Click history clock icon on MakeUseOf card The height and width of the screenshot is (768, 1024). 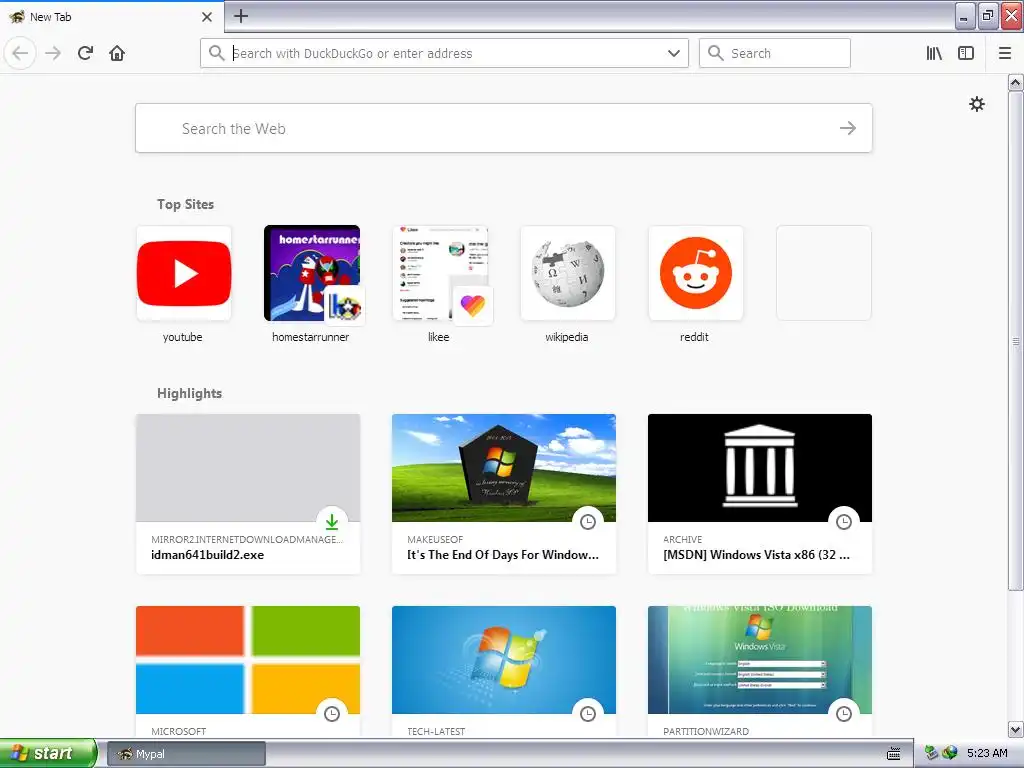pyautogui.click(x=588, y=522)
